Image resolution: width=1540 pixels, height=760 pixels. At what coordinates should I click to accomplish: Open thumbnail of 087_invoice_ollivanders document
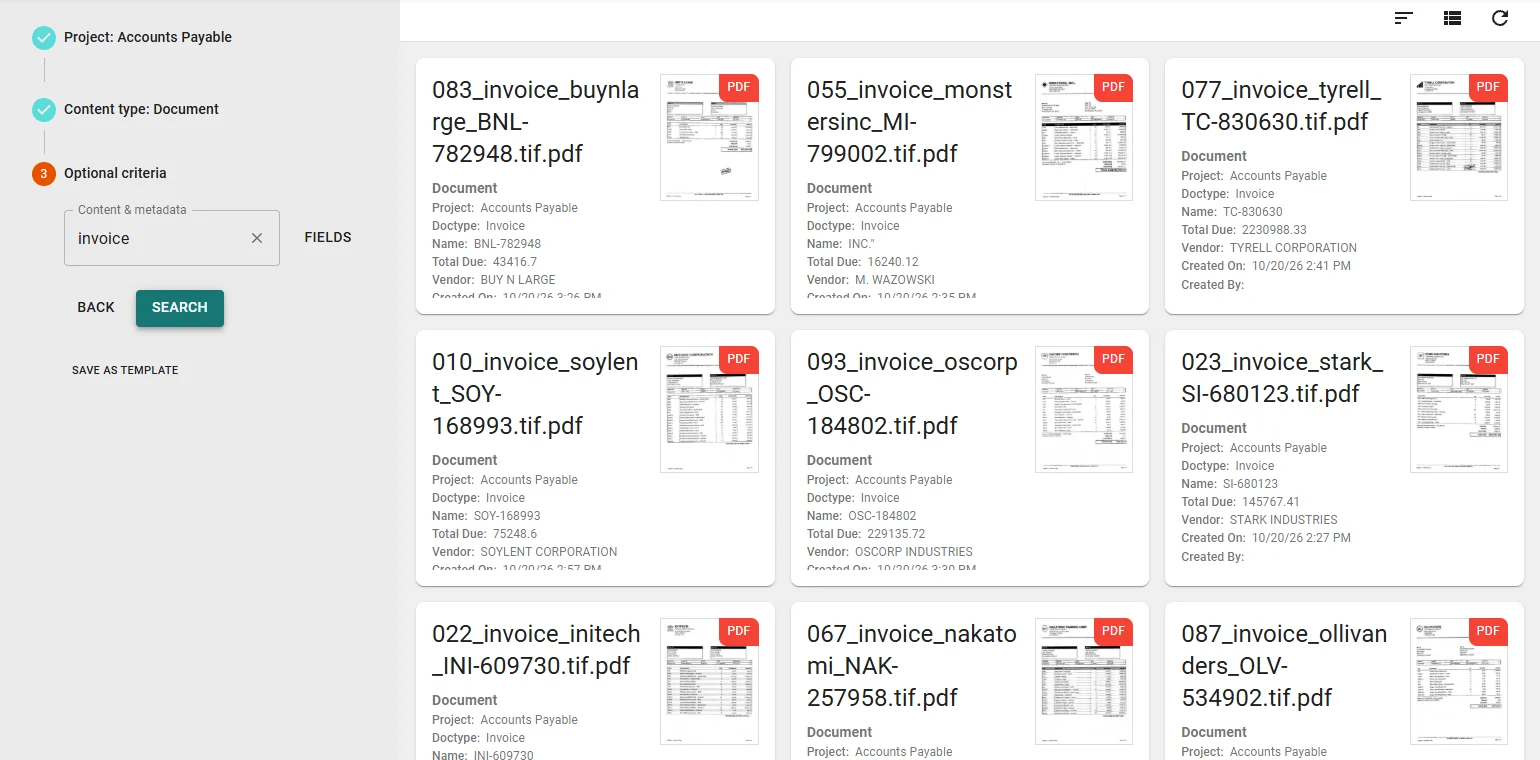1459,681
